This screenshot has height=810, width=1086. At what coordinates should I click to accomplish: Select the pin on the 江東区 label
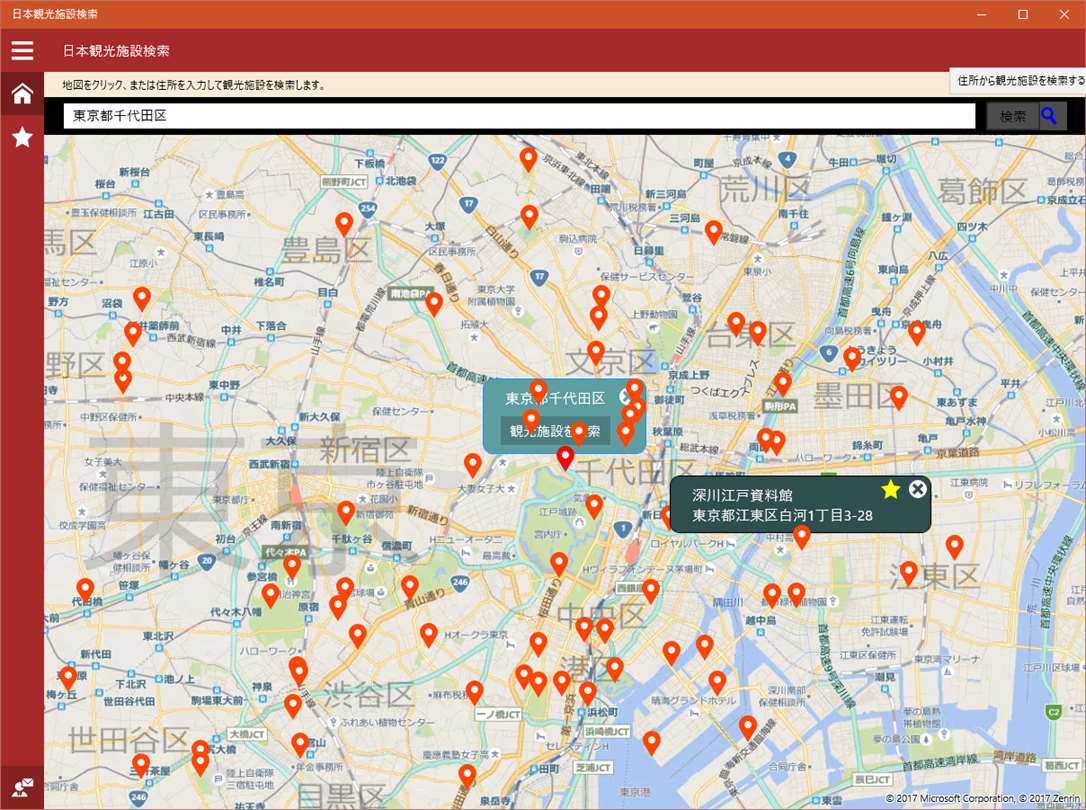[x=909, y=573]
